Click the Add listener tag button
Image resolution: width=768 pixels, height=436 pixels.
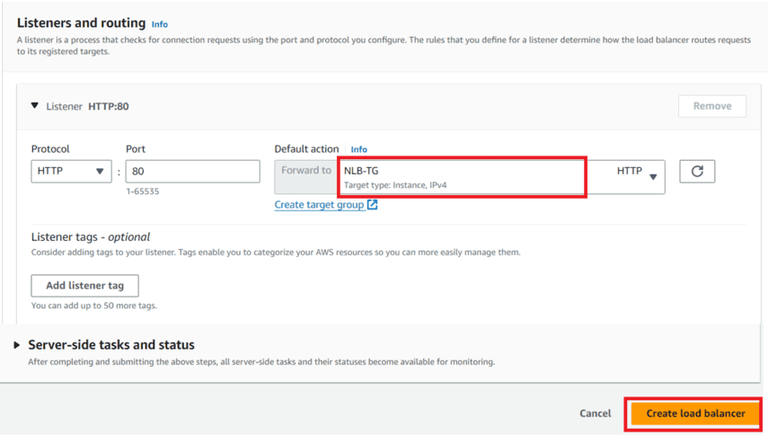(x=84, y=285)
